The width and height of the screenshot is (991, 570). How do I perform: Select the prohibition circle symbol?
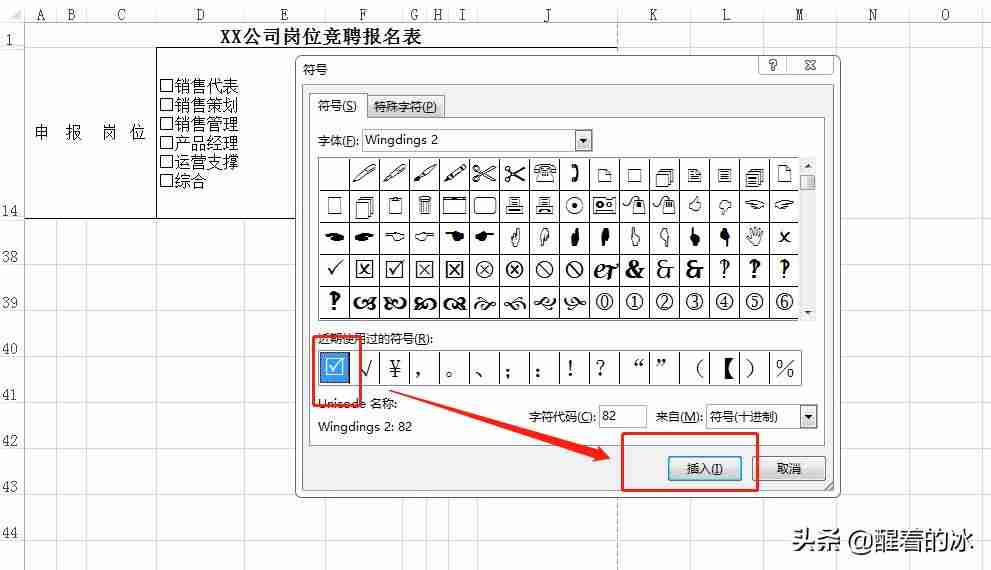tap(545, 269)
